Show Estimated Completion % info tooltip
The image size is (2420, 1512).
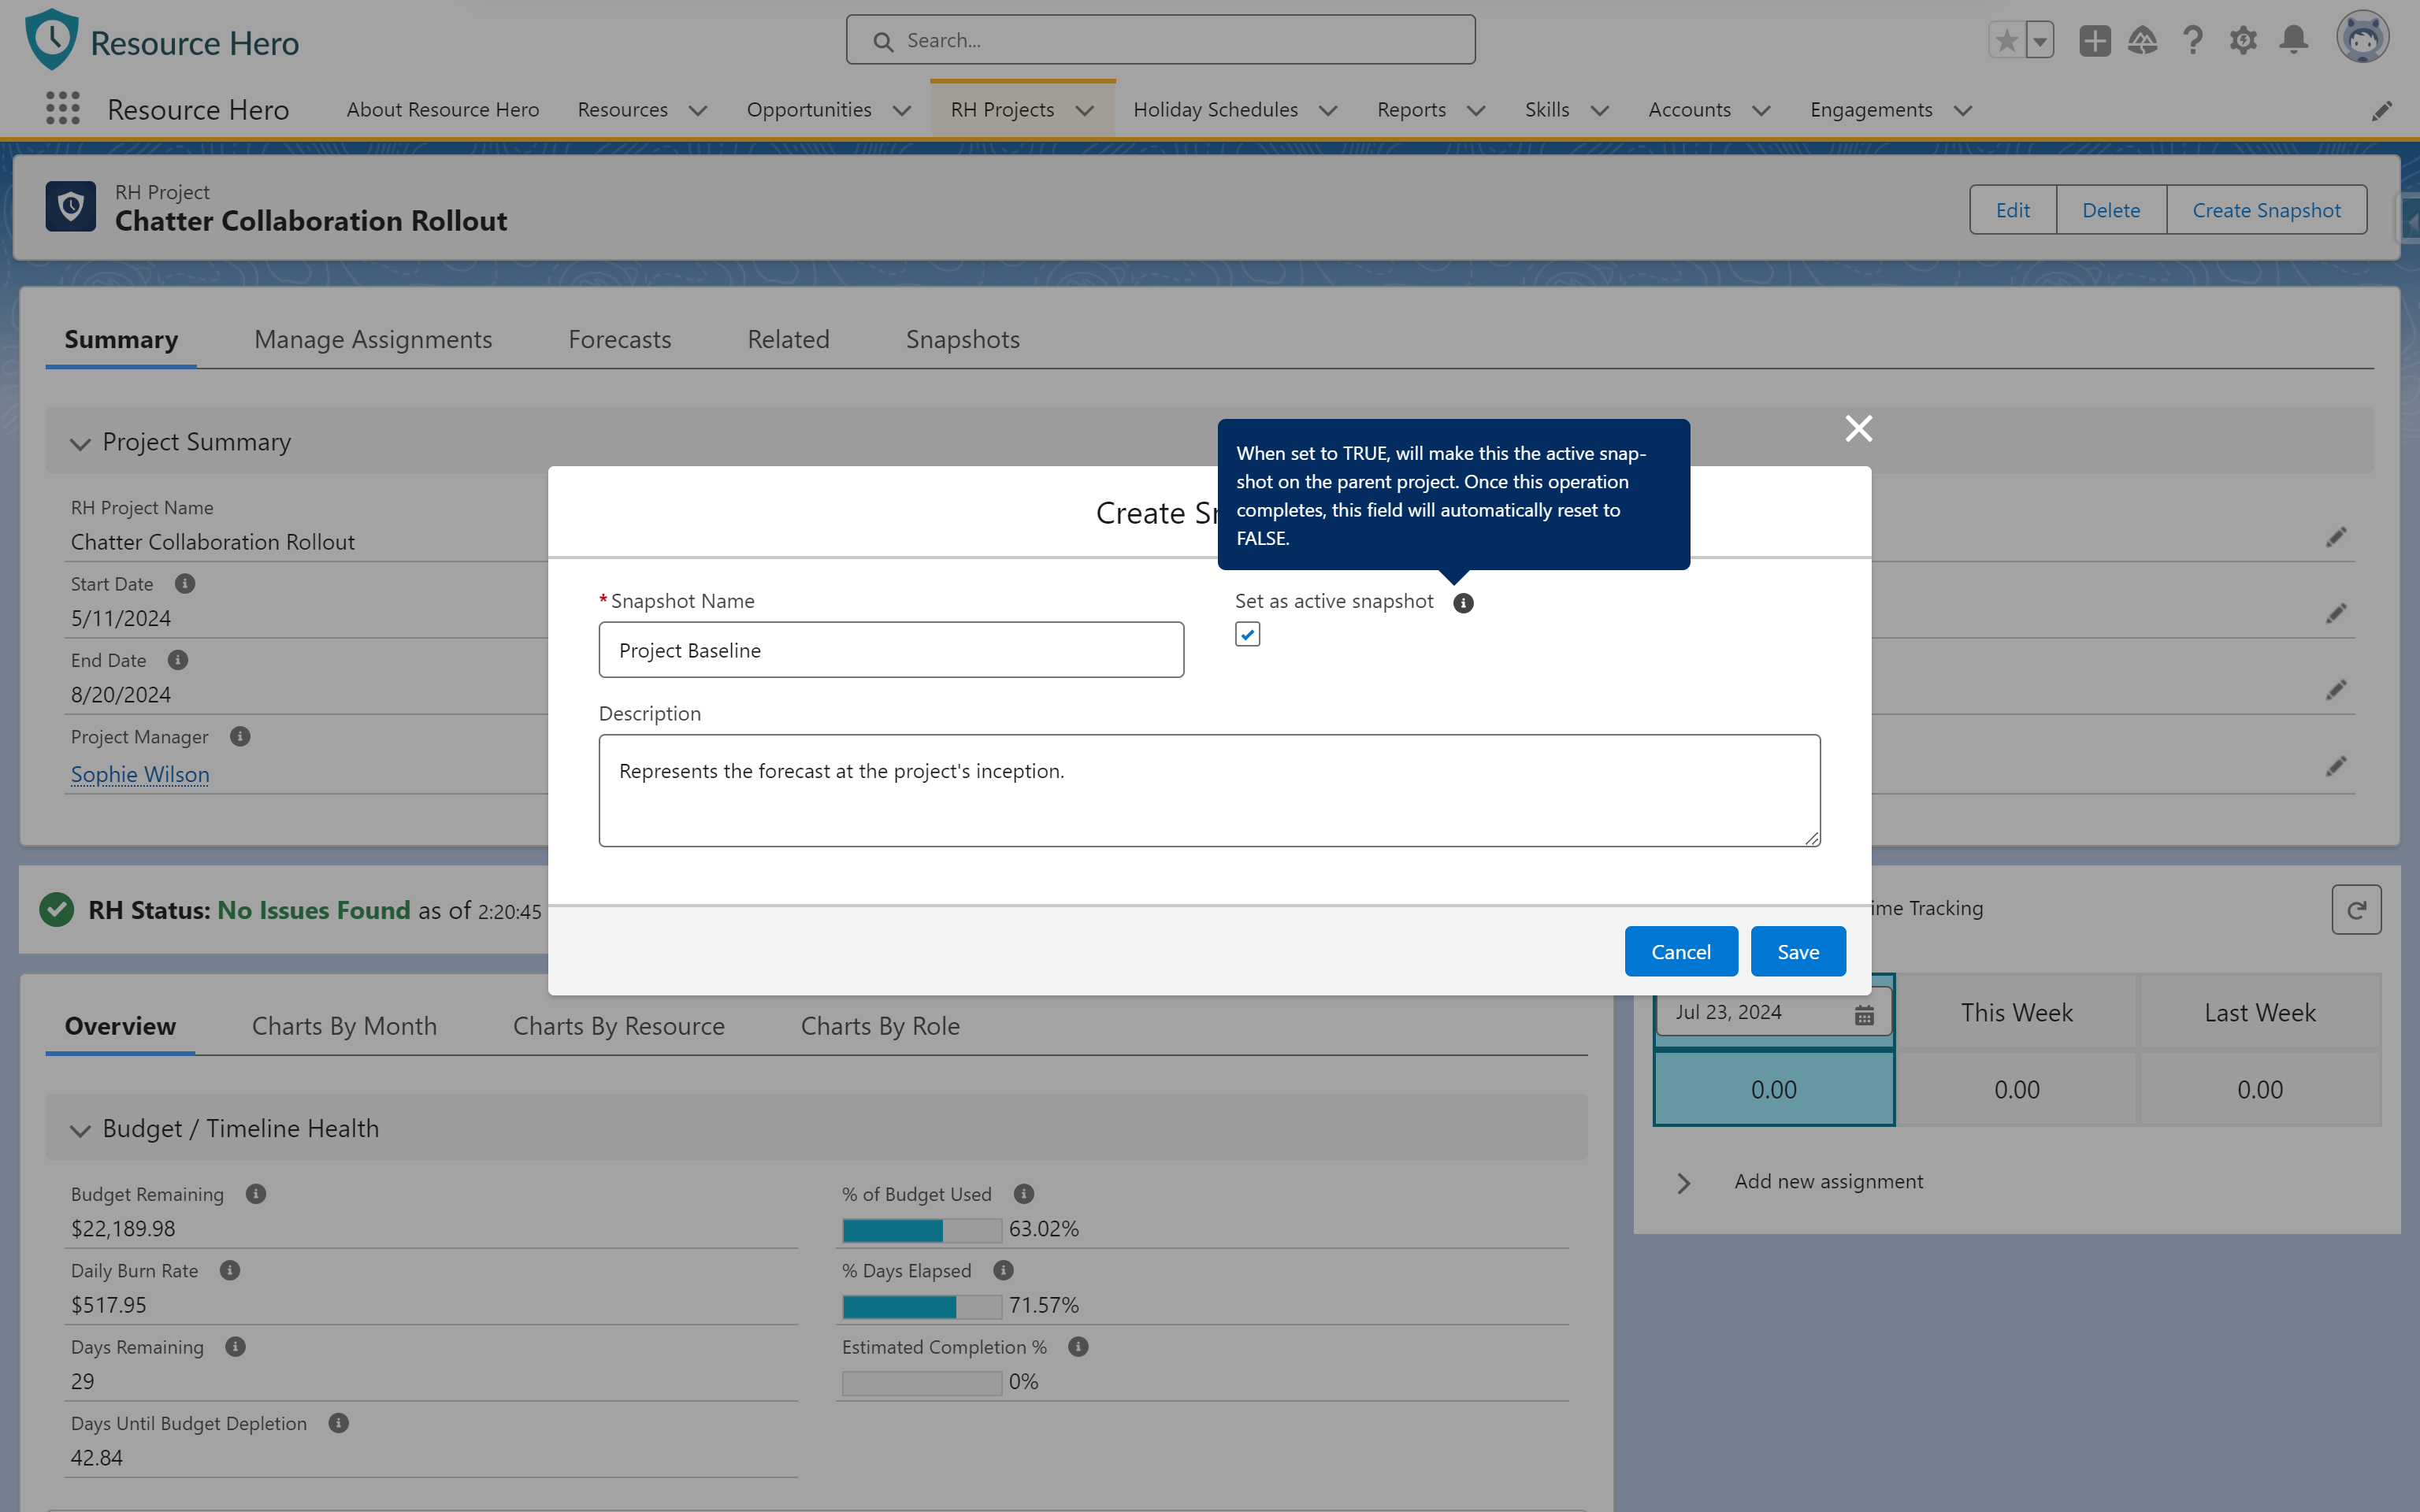tap(1078, 1347)
